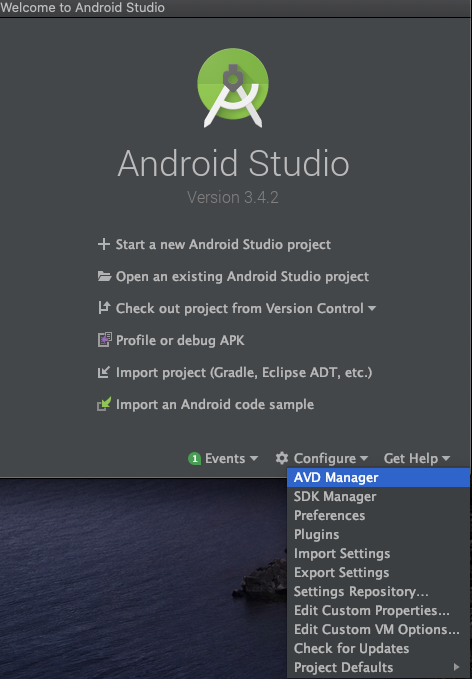Open the Events dropdown

click(231, 459)
